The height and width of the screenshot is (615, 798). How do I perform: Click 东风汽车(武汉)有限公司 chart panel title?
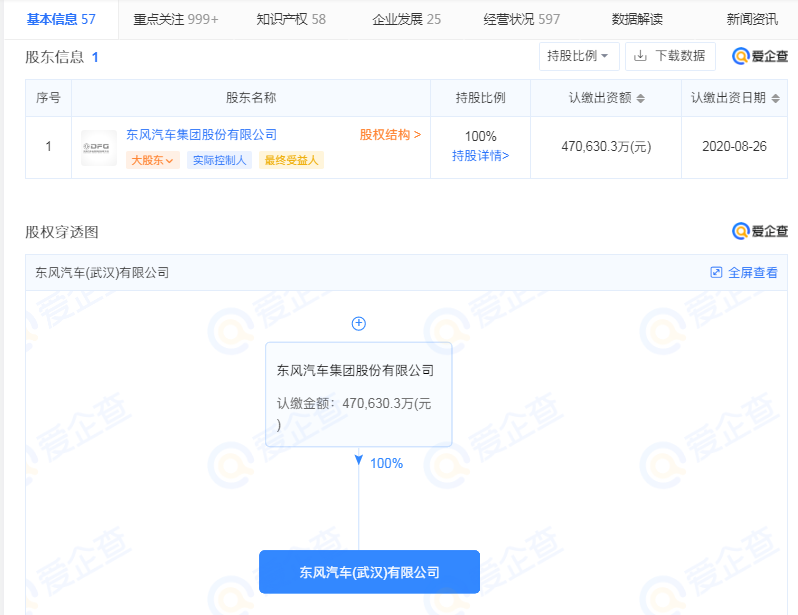point(102,273)
